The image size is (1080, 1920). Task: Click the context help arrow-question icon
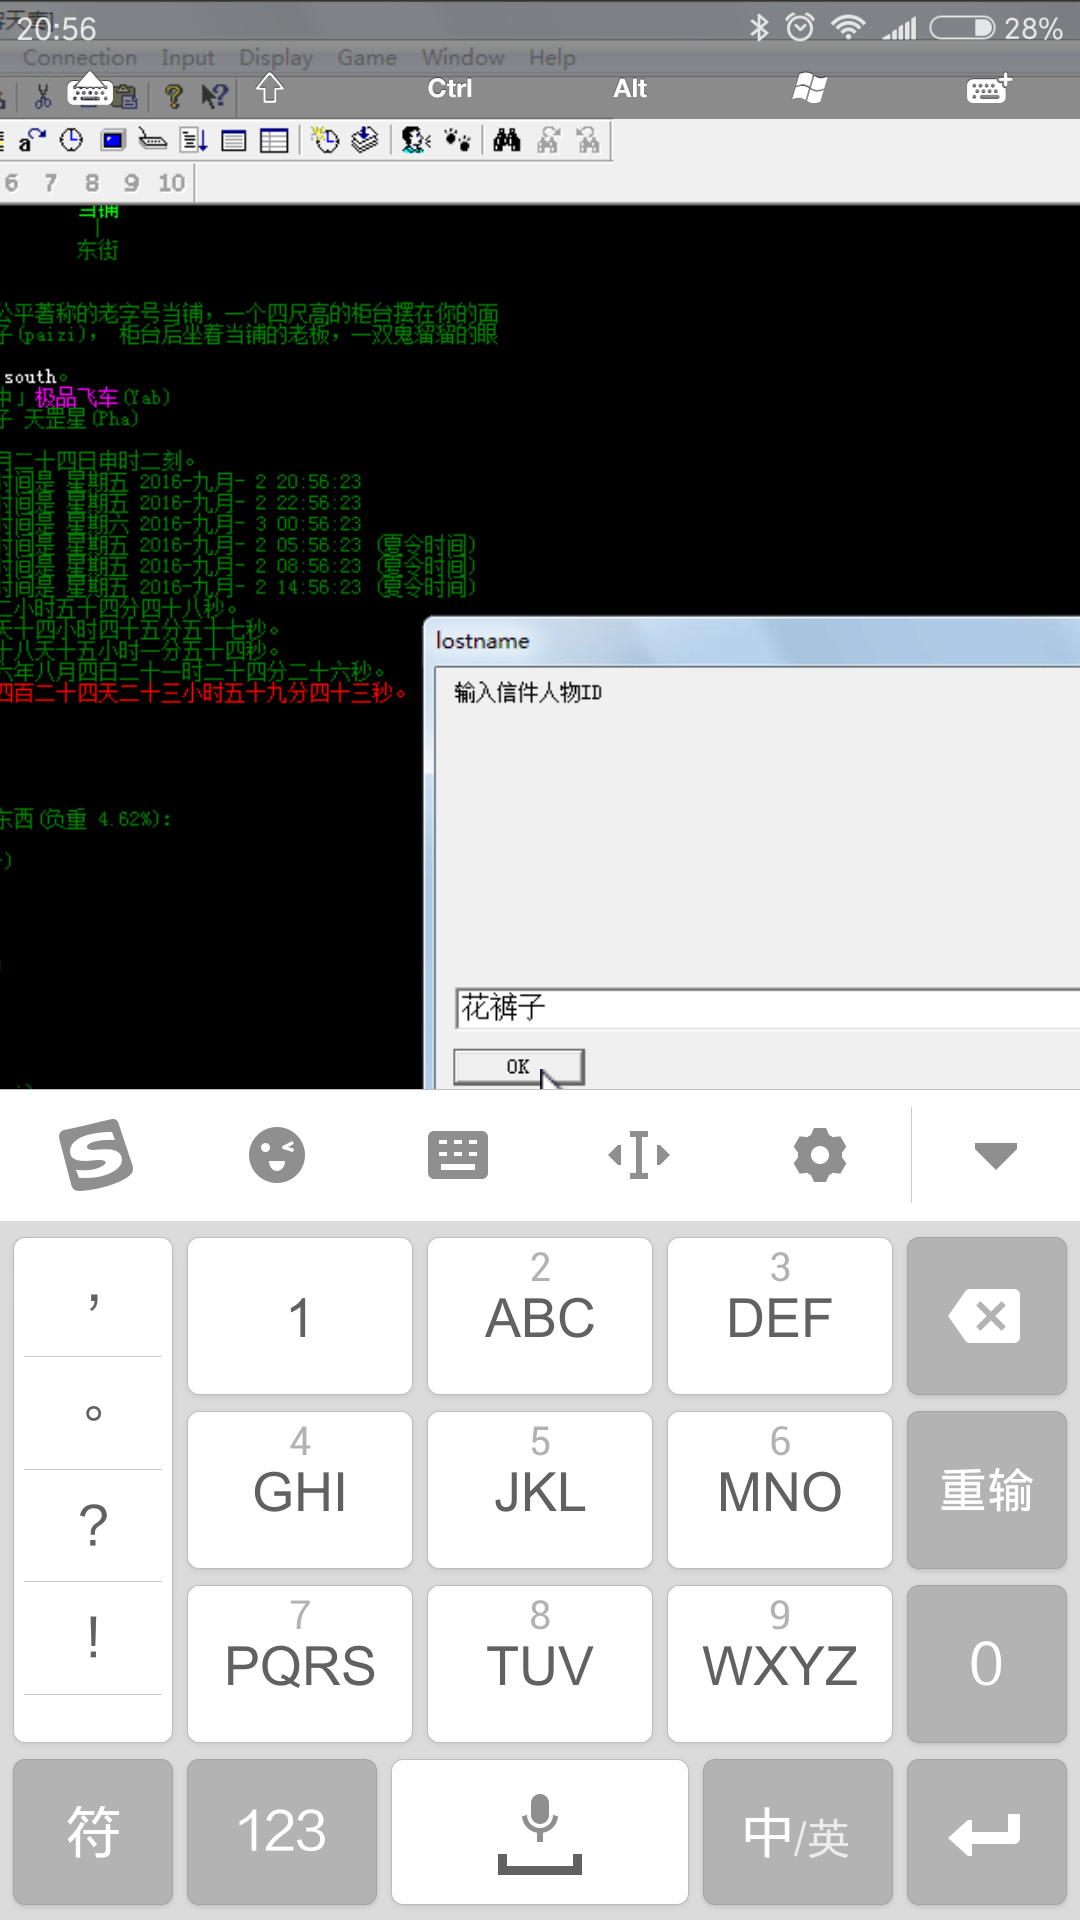point(214,96)
